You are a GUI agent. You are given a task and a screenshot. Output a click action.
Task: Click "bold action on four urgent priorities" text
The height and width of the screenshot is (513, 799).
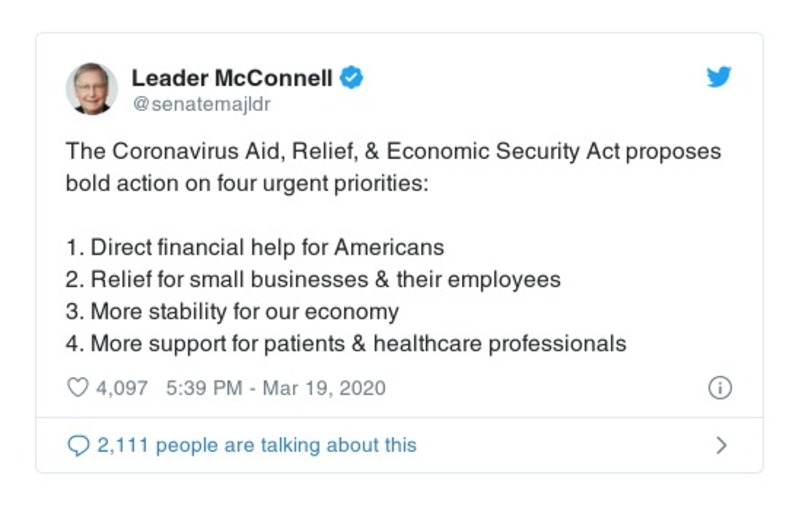[246, 185]
